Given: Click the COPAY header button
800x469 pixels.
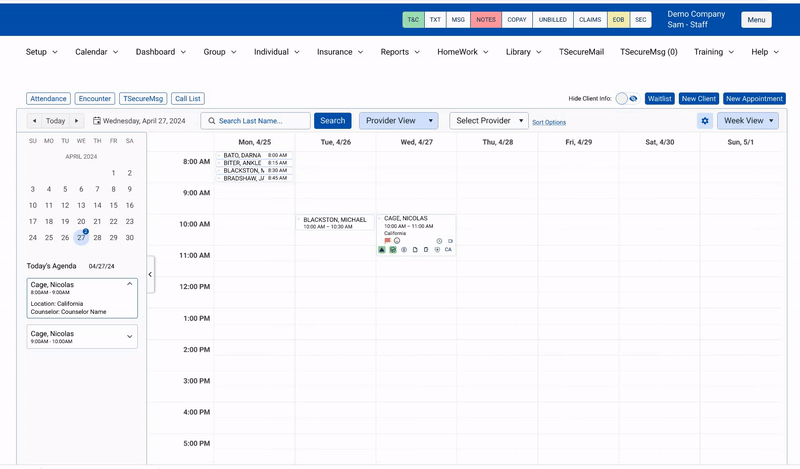Looking at the screenshot, I should pos(517,20).
